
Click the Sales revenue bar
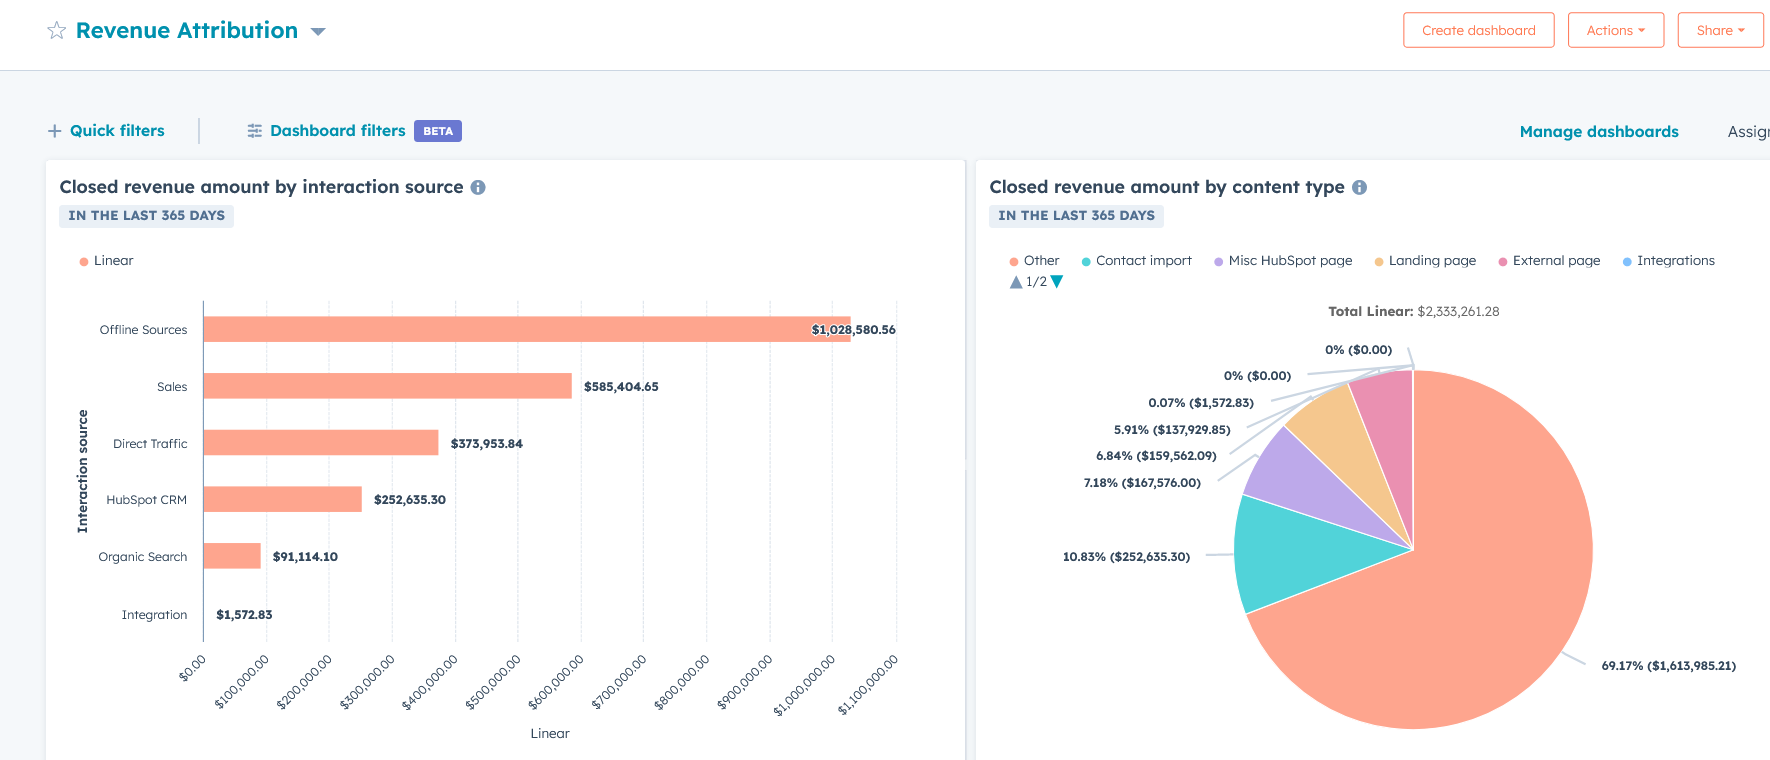pyautogui.click(x=388, y=386)
